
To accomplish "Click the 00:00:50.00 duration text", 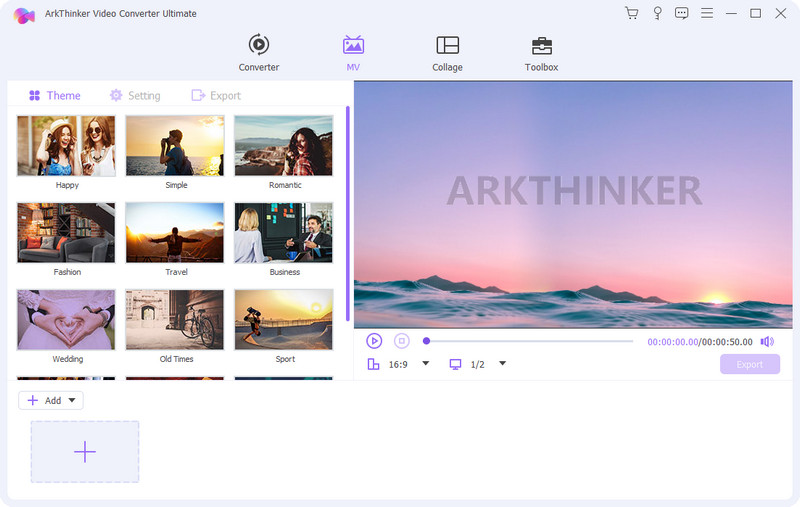I will [727, 342].
